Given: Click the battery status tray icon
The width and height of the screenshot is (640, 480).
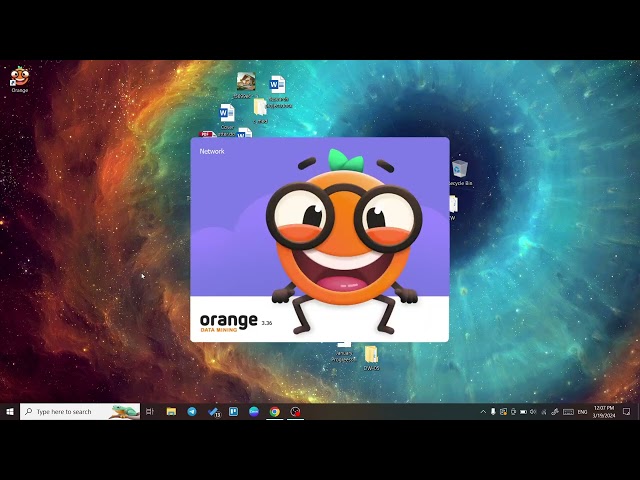Looking at the screenshot, I should (x=523, y=412).
